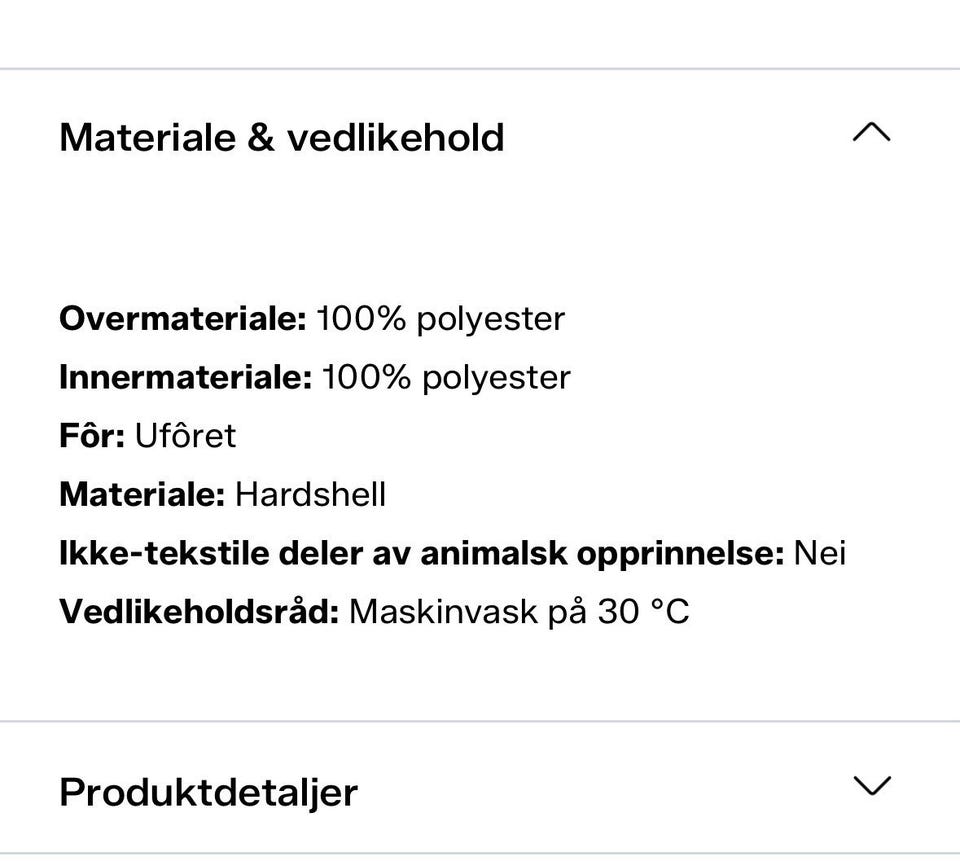Select the Maskinvask på 30 °C text
Image resolution: width=960 pixels, height=861 pixels.
pos(519,613)
